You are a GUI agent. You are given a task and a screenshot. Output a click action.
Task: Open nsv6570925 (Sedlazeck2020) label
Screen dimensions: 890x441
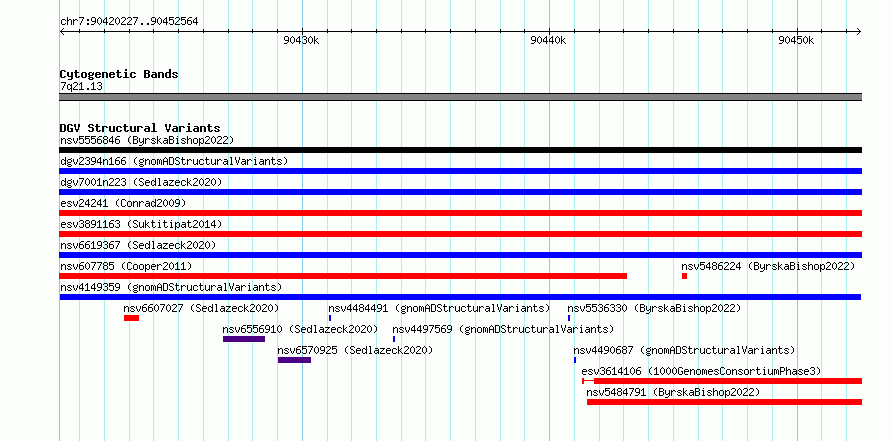click(355, 350)
